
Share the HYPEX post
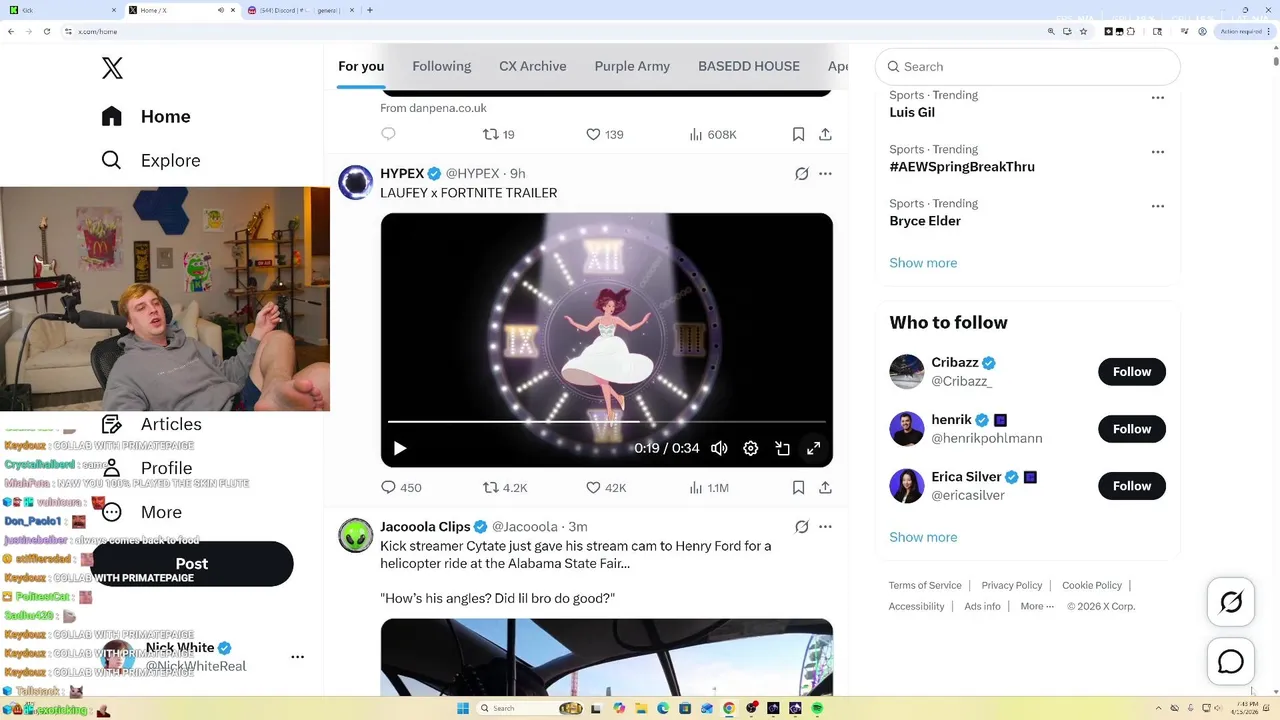click(x=825, y=488)
